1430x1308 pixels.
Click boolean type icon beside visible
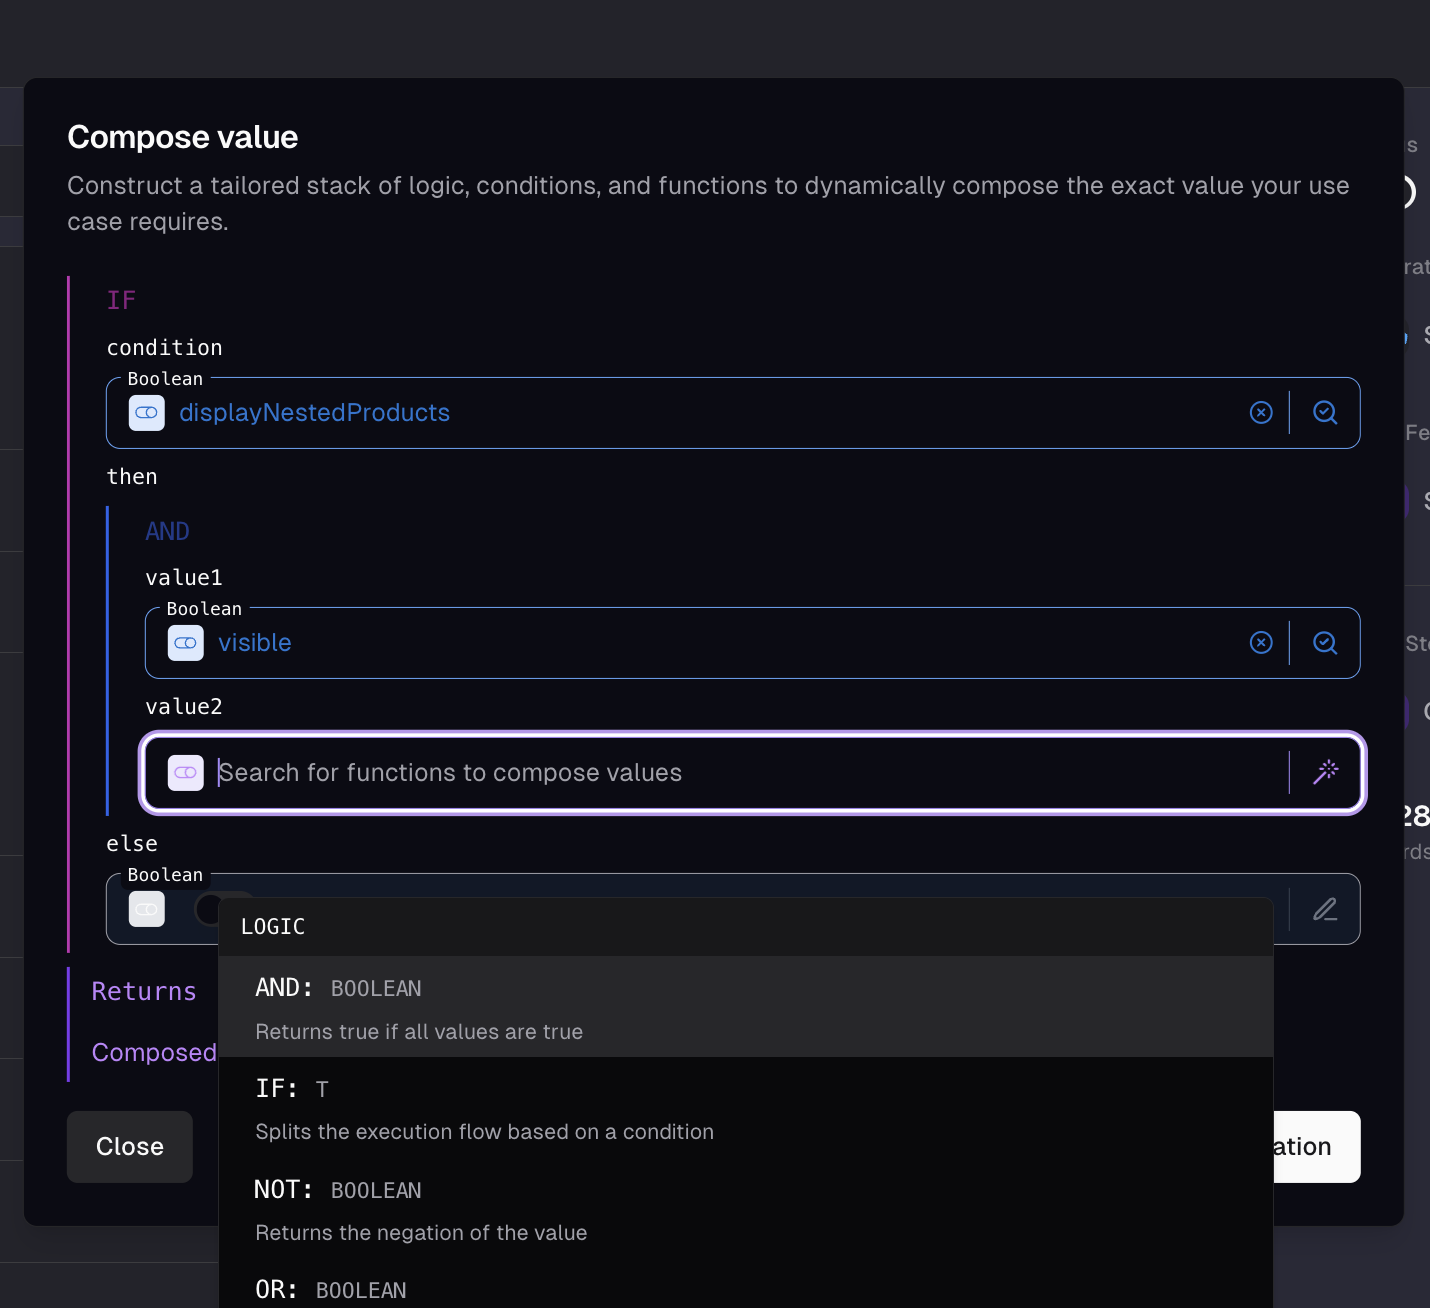coord(186,643)
